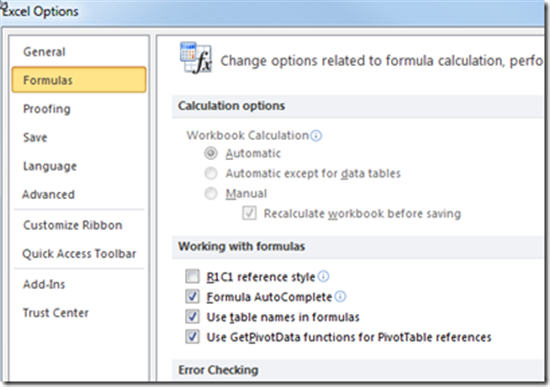Select the Automatic calculation radio button
This screenshot has width=550, height=387.
click(211, 153)
